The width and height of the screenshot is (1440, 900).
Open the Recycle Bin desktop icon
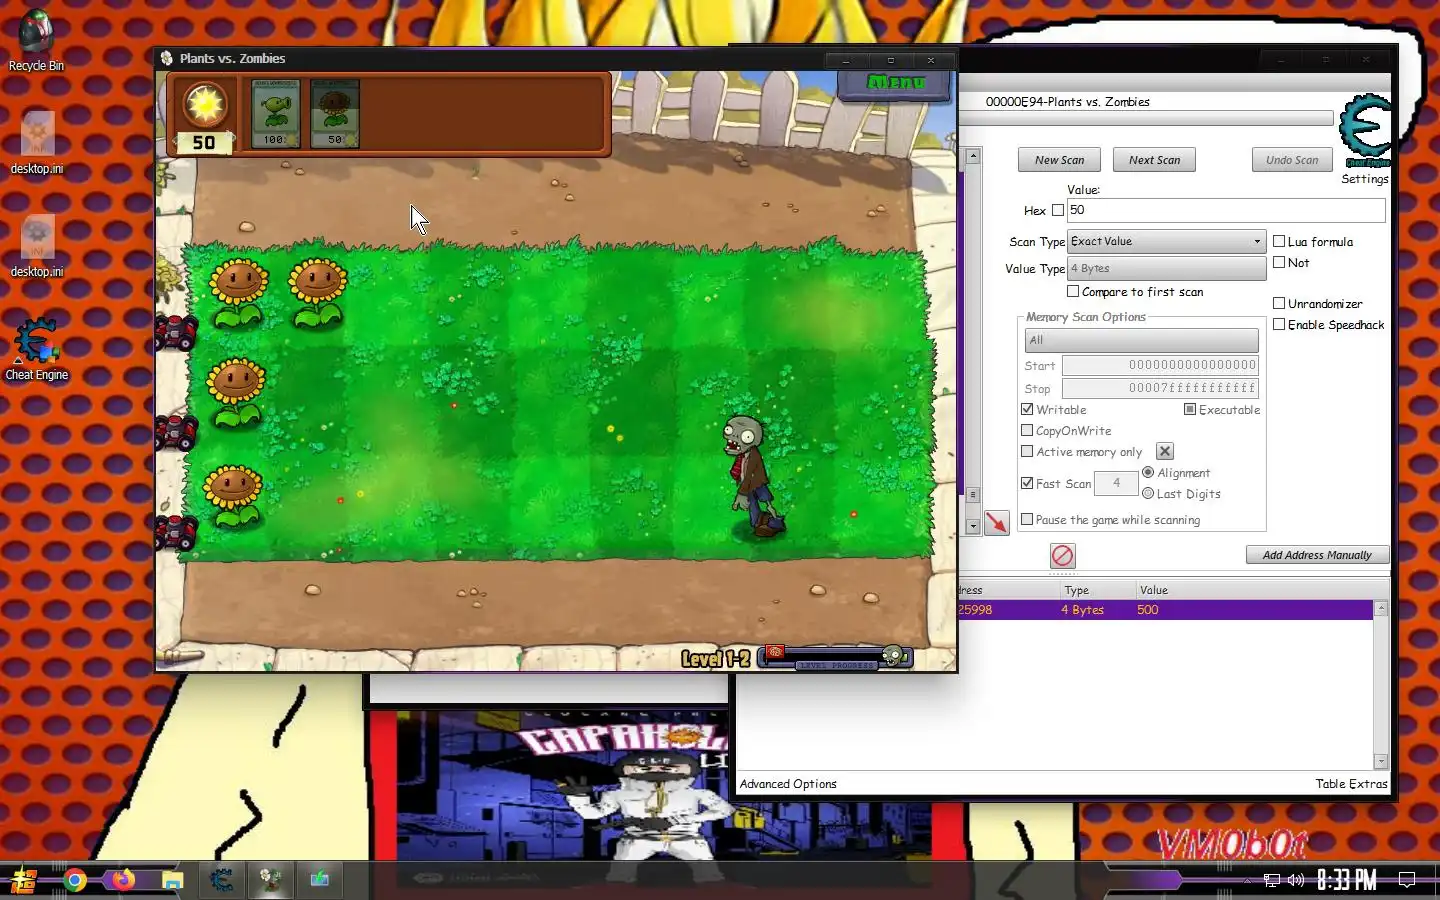pyautogui.click(x=36, y=40)
